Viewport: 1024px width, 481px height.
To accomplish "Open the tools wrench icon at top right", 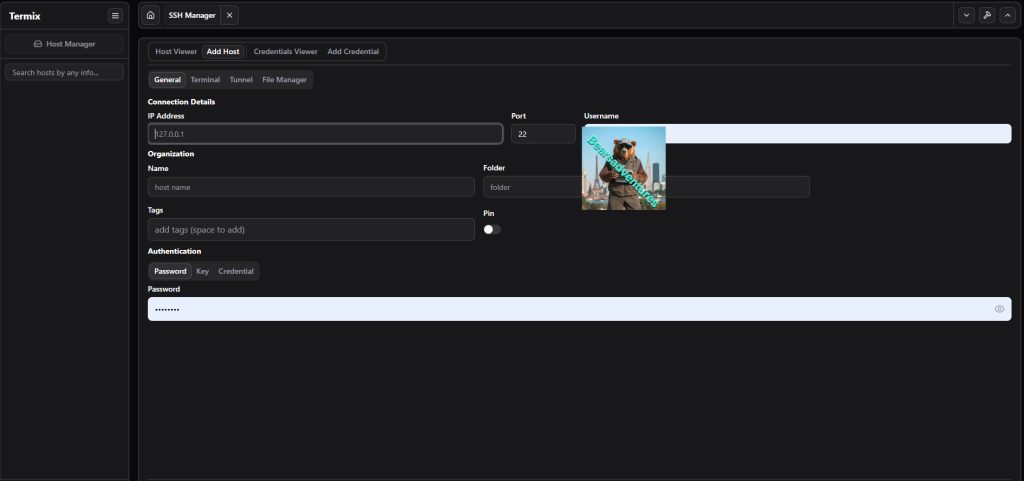I will (x=986, y=15).
